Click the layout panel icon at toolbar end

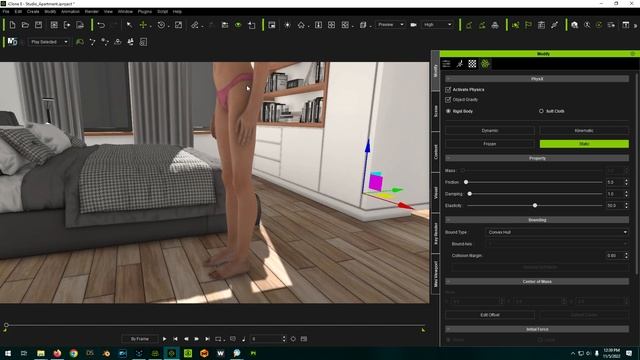tap(626, 25)
